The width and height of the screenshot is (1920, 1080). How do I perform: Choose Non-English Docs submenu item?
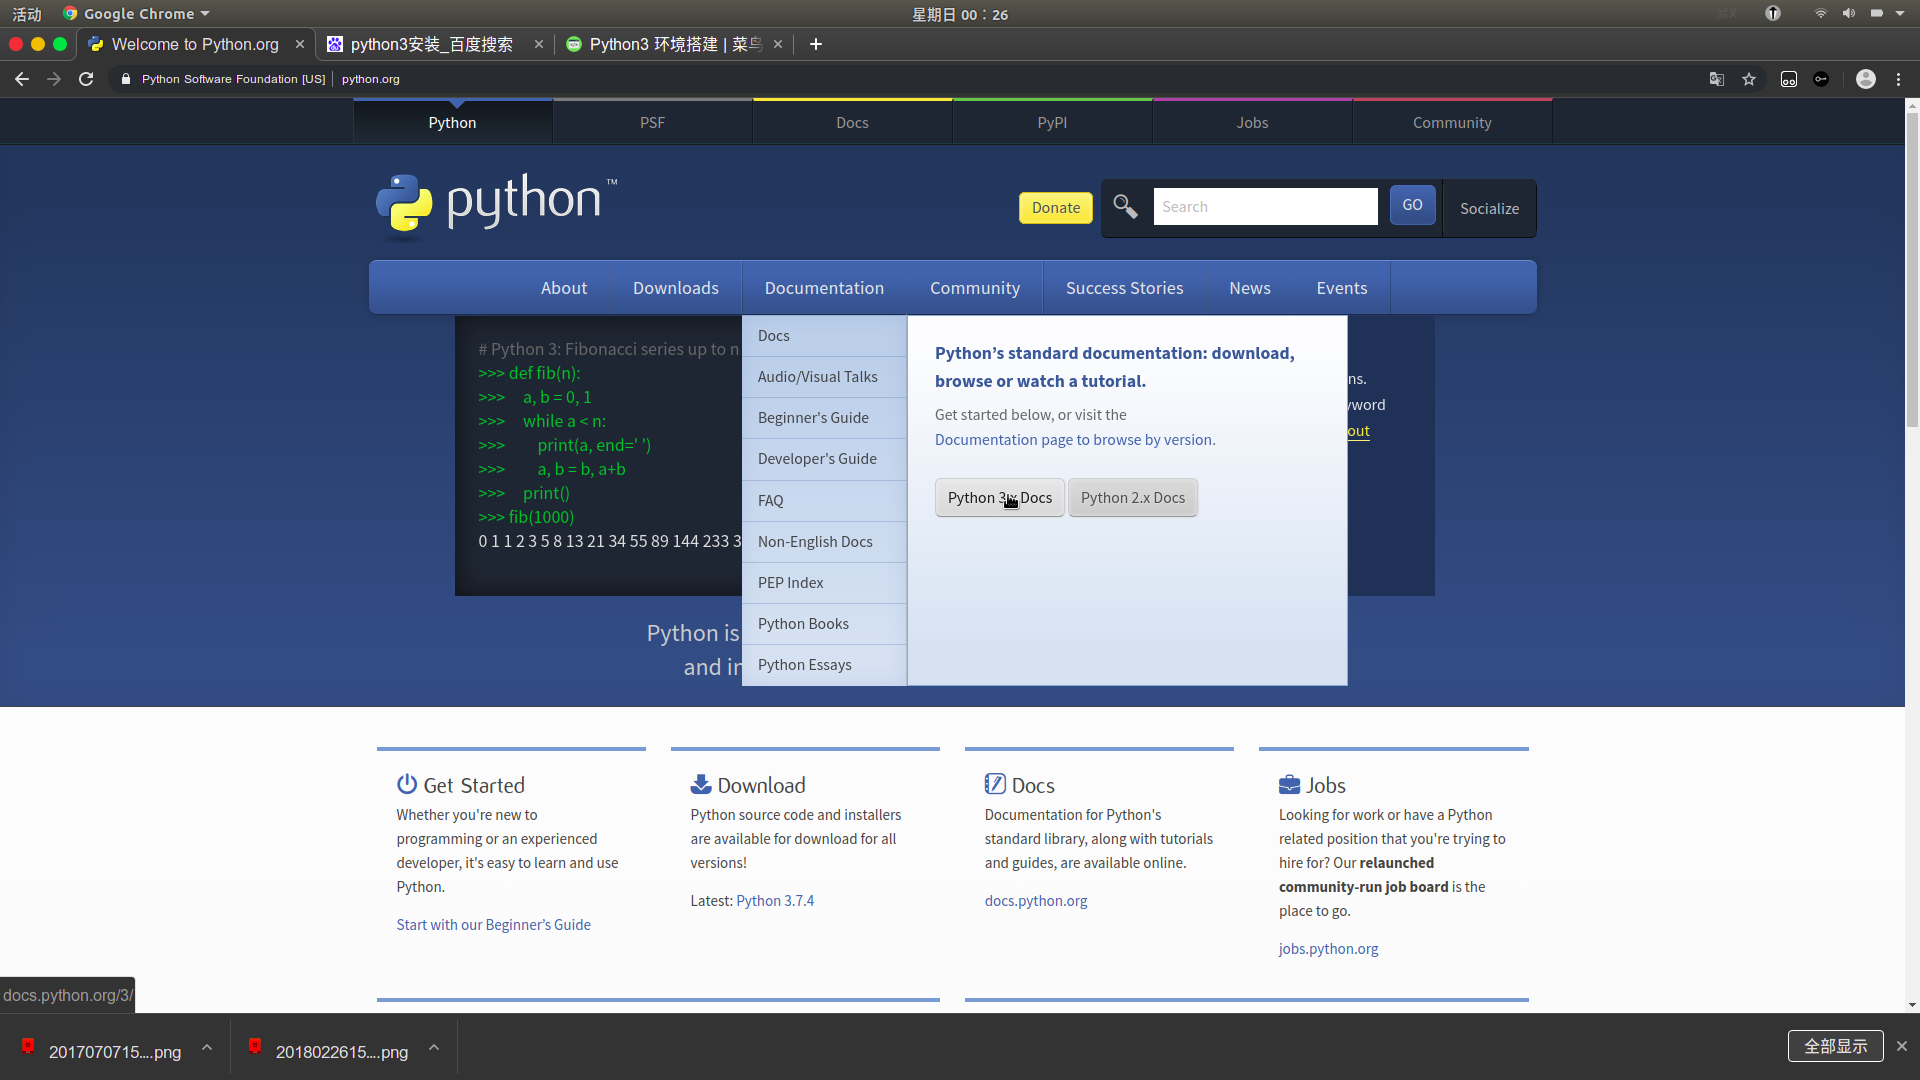pyautogui.click(x=824, y=542)
